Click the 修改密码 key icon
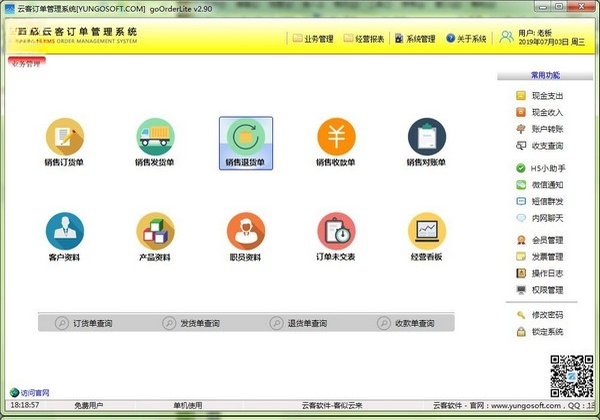Viewport: 600px width, 420px height. pyautogui.click(x=521, y=315)
